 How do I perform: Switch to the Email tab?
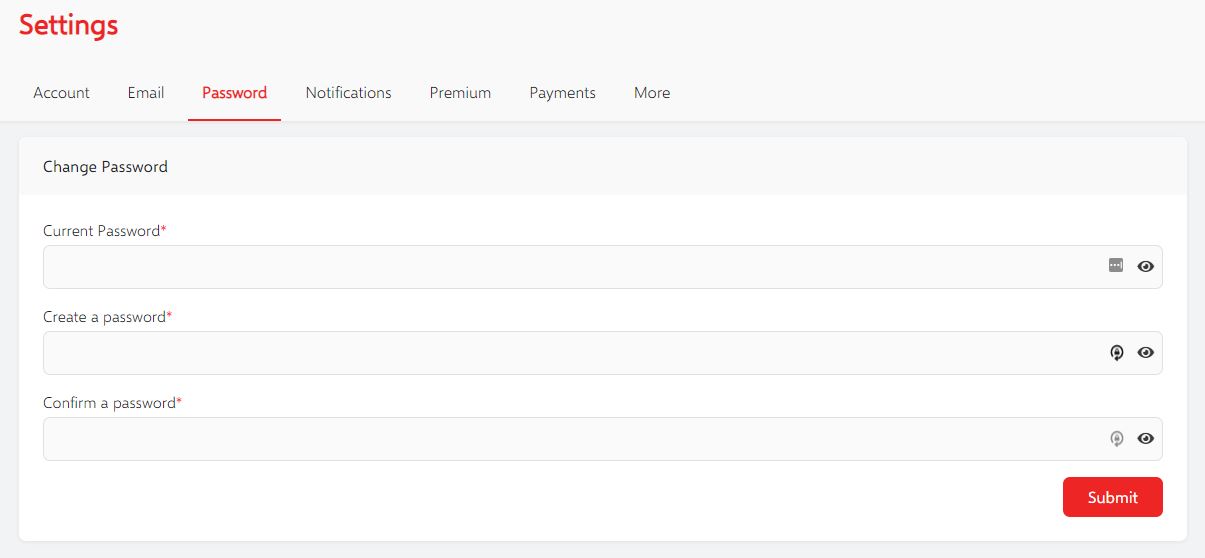[x=146, y=93]
